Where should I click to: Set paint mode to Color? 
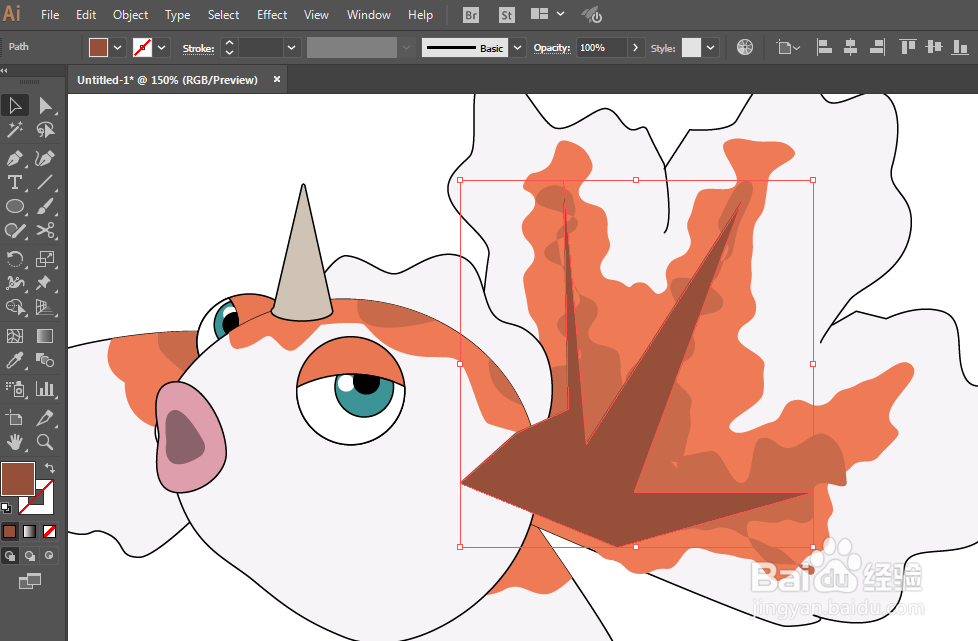click(x=9, y=531)
